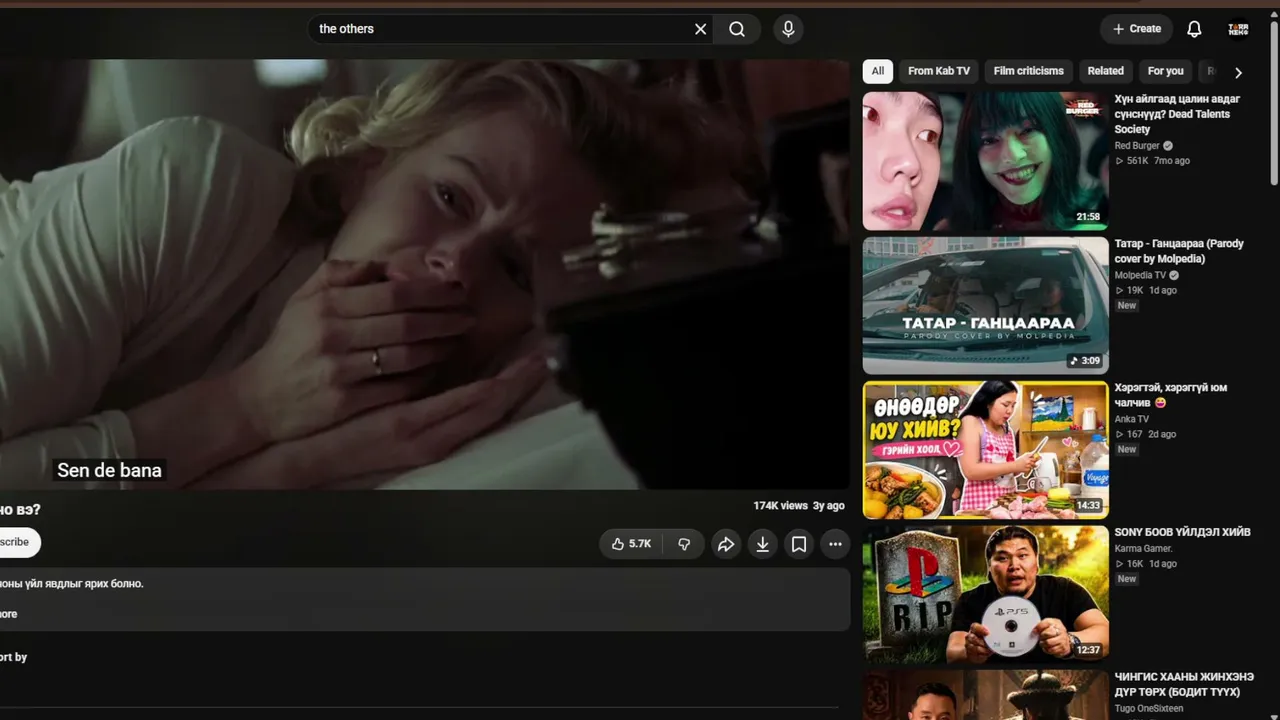The image size is (1280, 720).
Task: Show more filter chips with right arrow
Action: point(1238,72)
